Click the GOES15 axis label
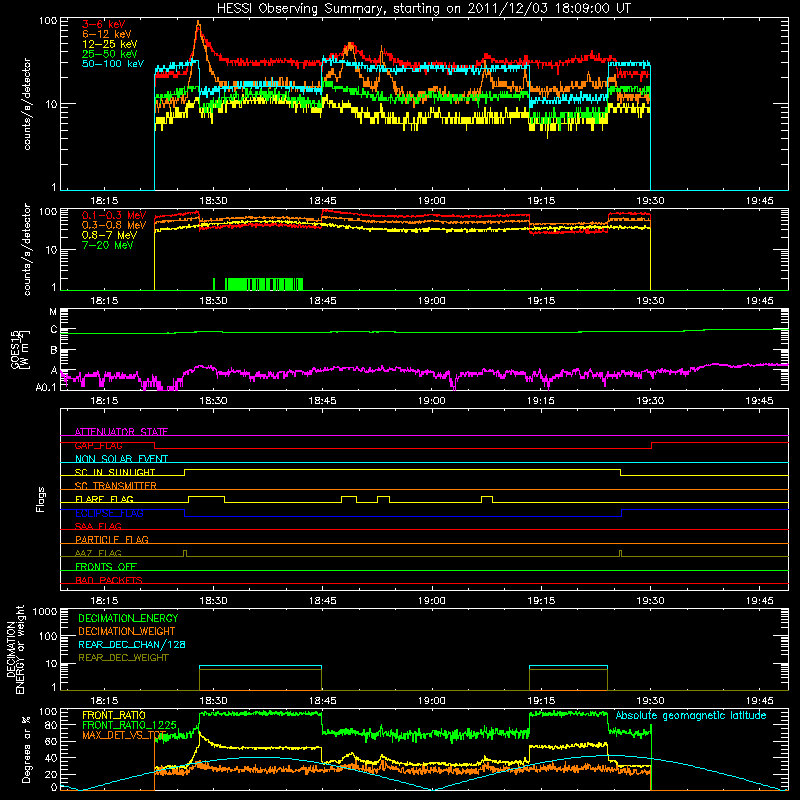The image size is (800, 800). pyautogui.click(x=19, y=349)
